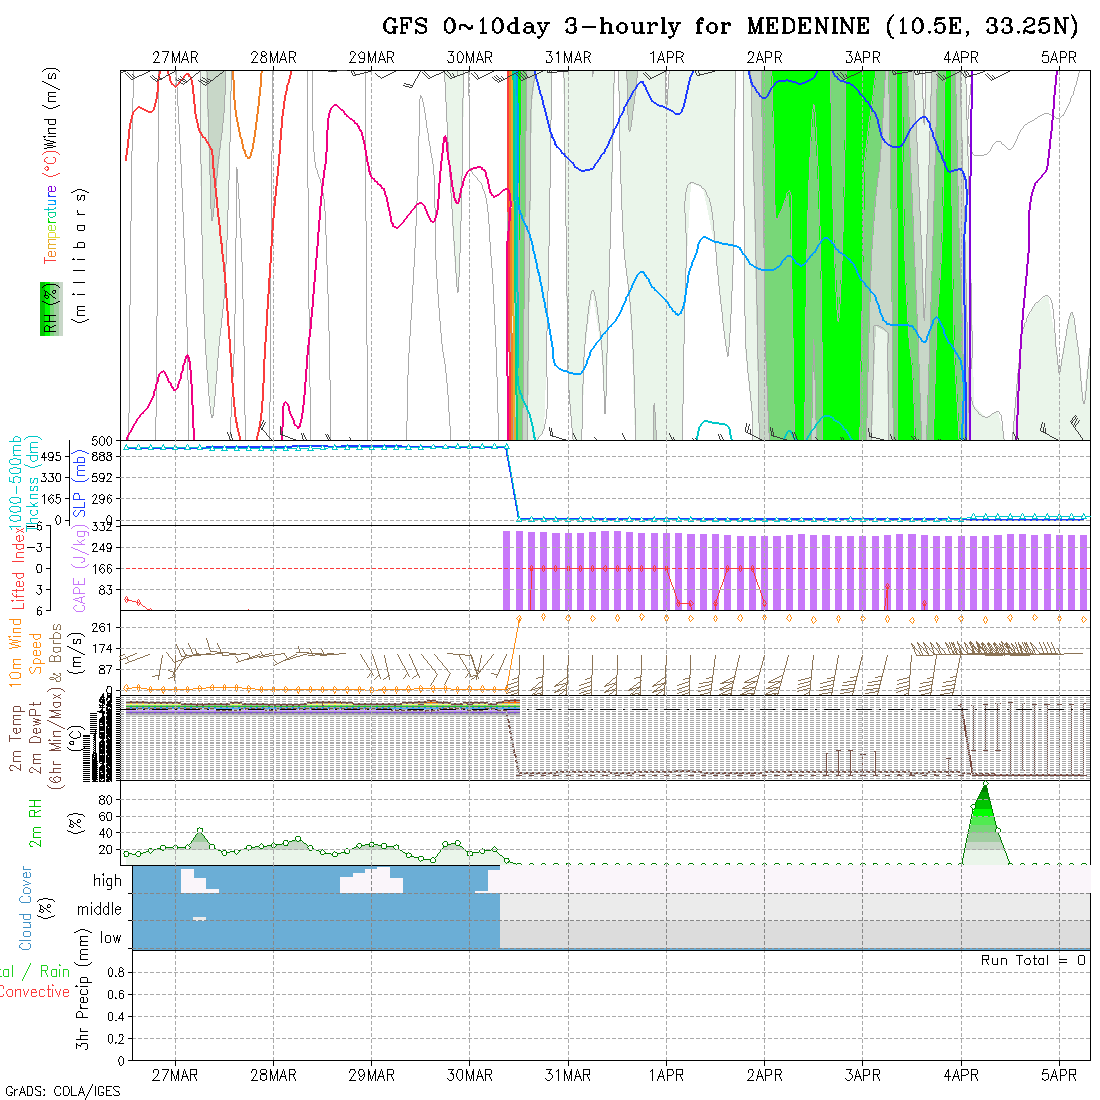Viewport: 1100px width, 1100px height.
Task: Click the red Lifted Index axis label
Action: pos(18,567)
